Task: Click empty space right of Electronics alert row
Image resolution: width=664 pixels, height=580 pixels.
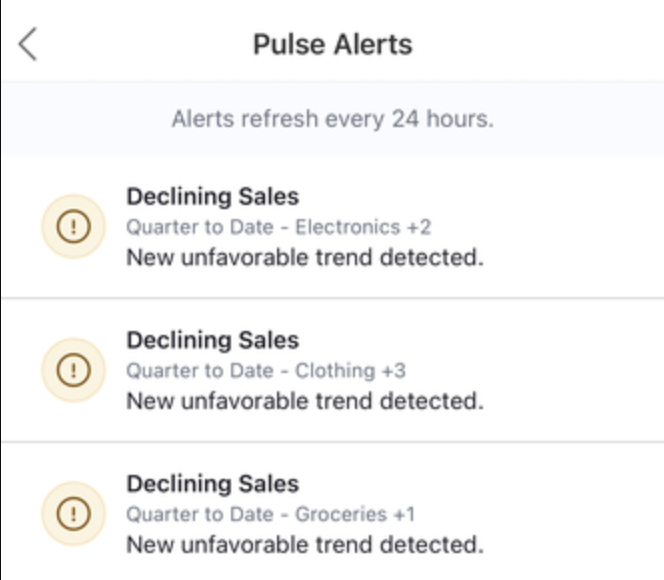Action: pyautogui.click(x=580, y=227)
